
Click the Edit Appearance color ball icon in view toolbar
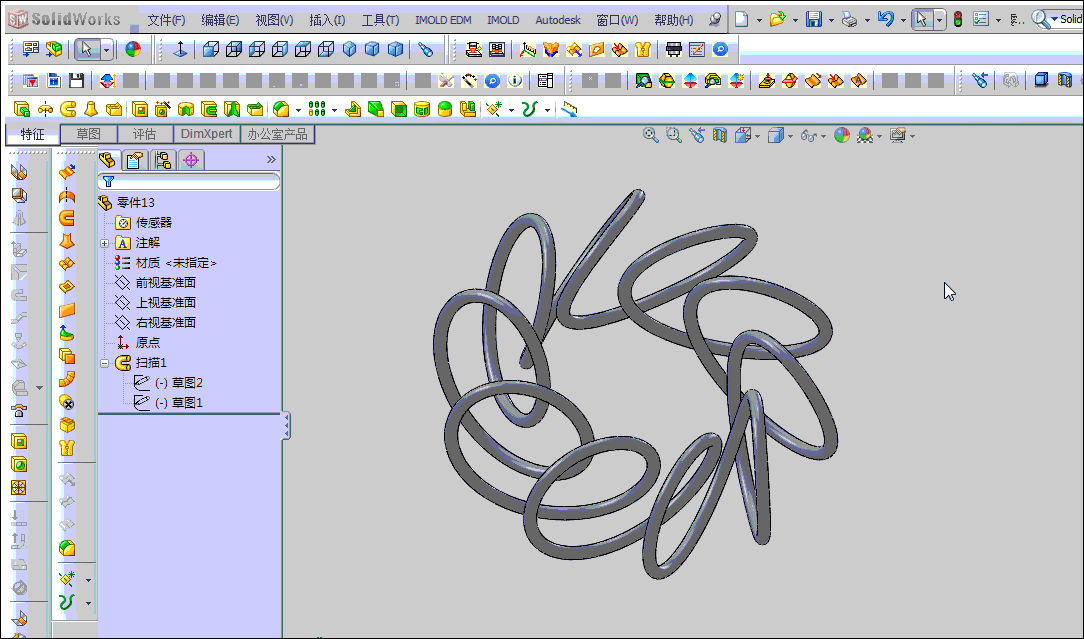click(x=841, y=135)
